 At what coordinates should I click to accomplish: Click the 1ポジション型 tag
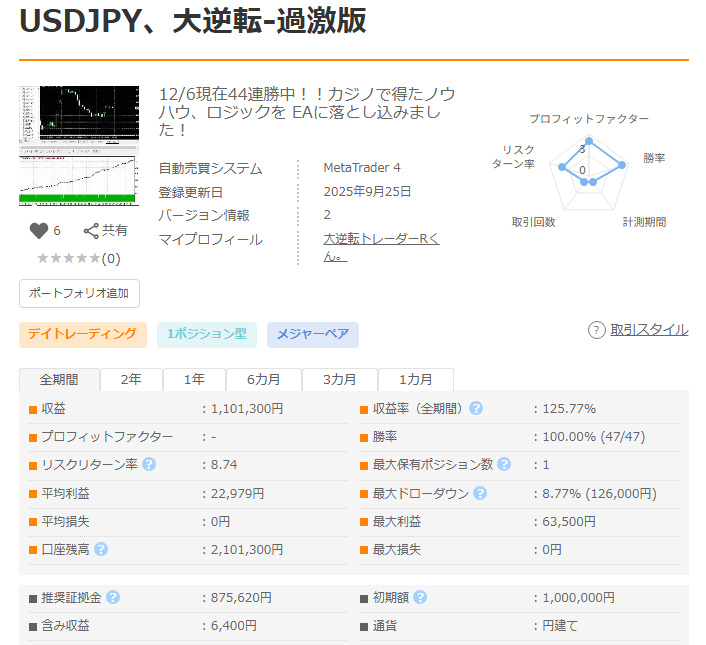pos(207,334)
